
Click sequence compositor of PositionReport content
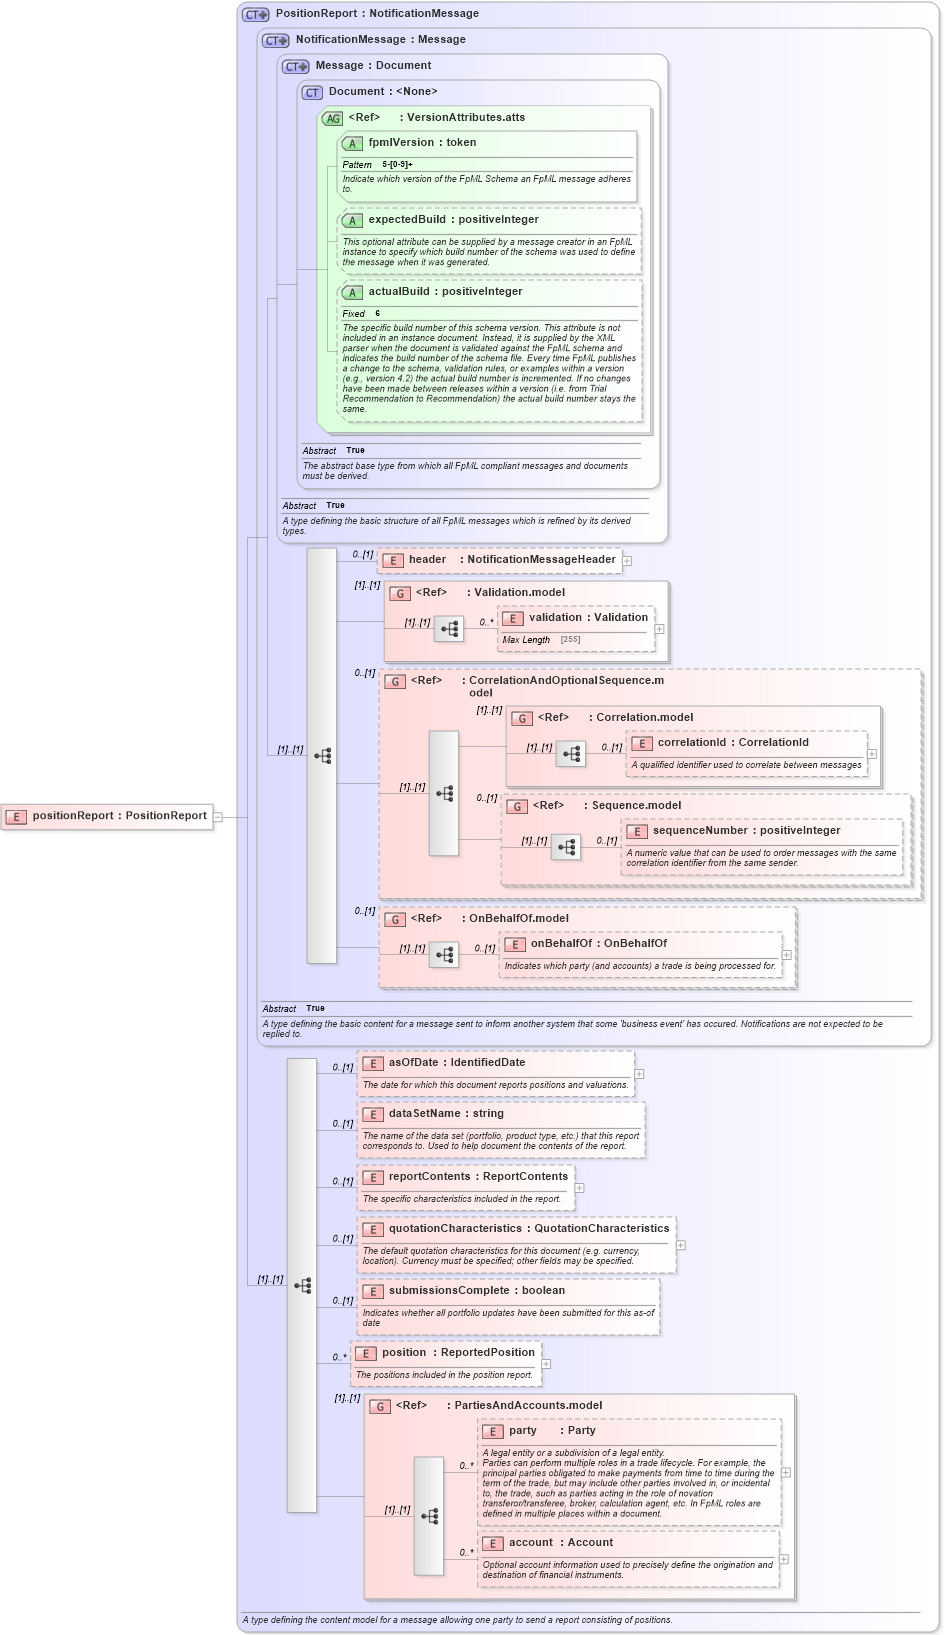click(302, 1285)
